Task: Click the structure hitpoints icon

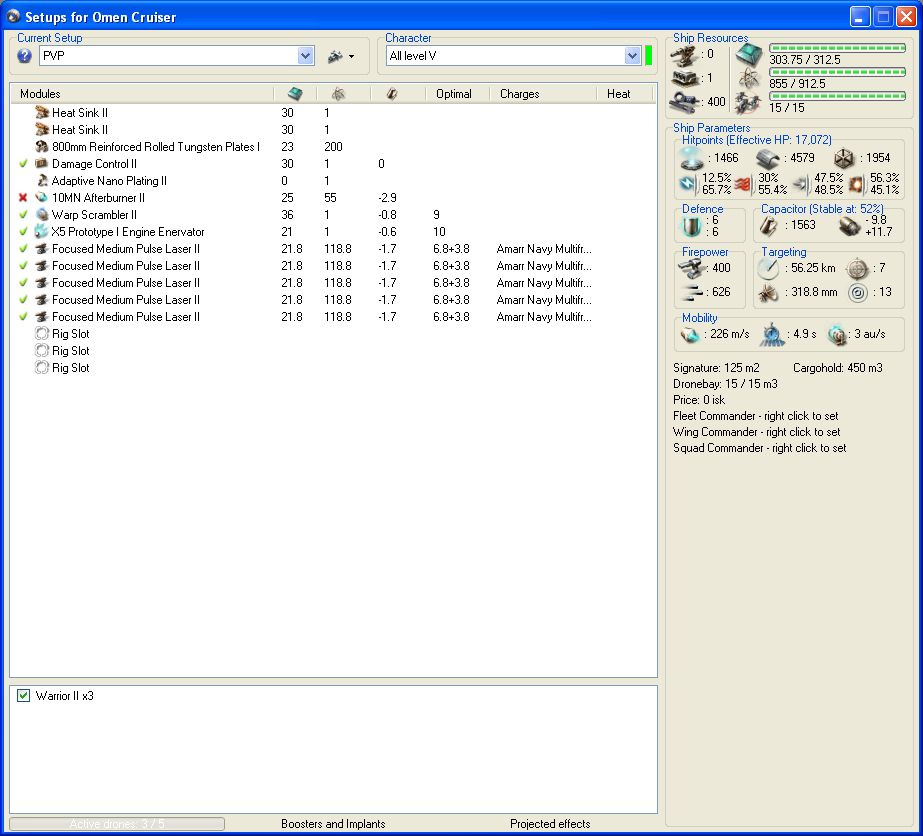Action: 844,158
